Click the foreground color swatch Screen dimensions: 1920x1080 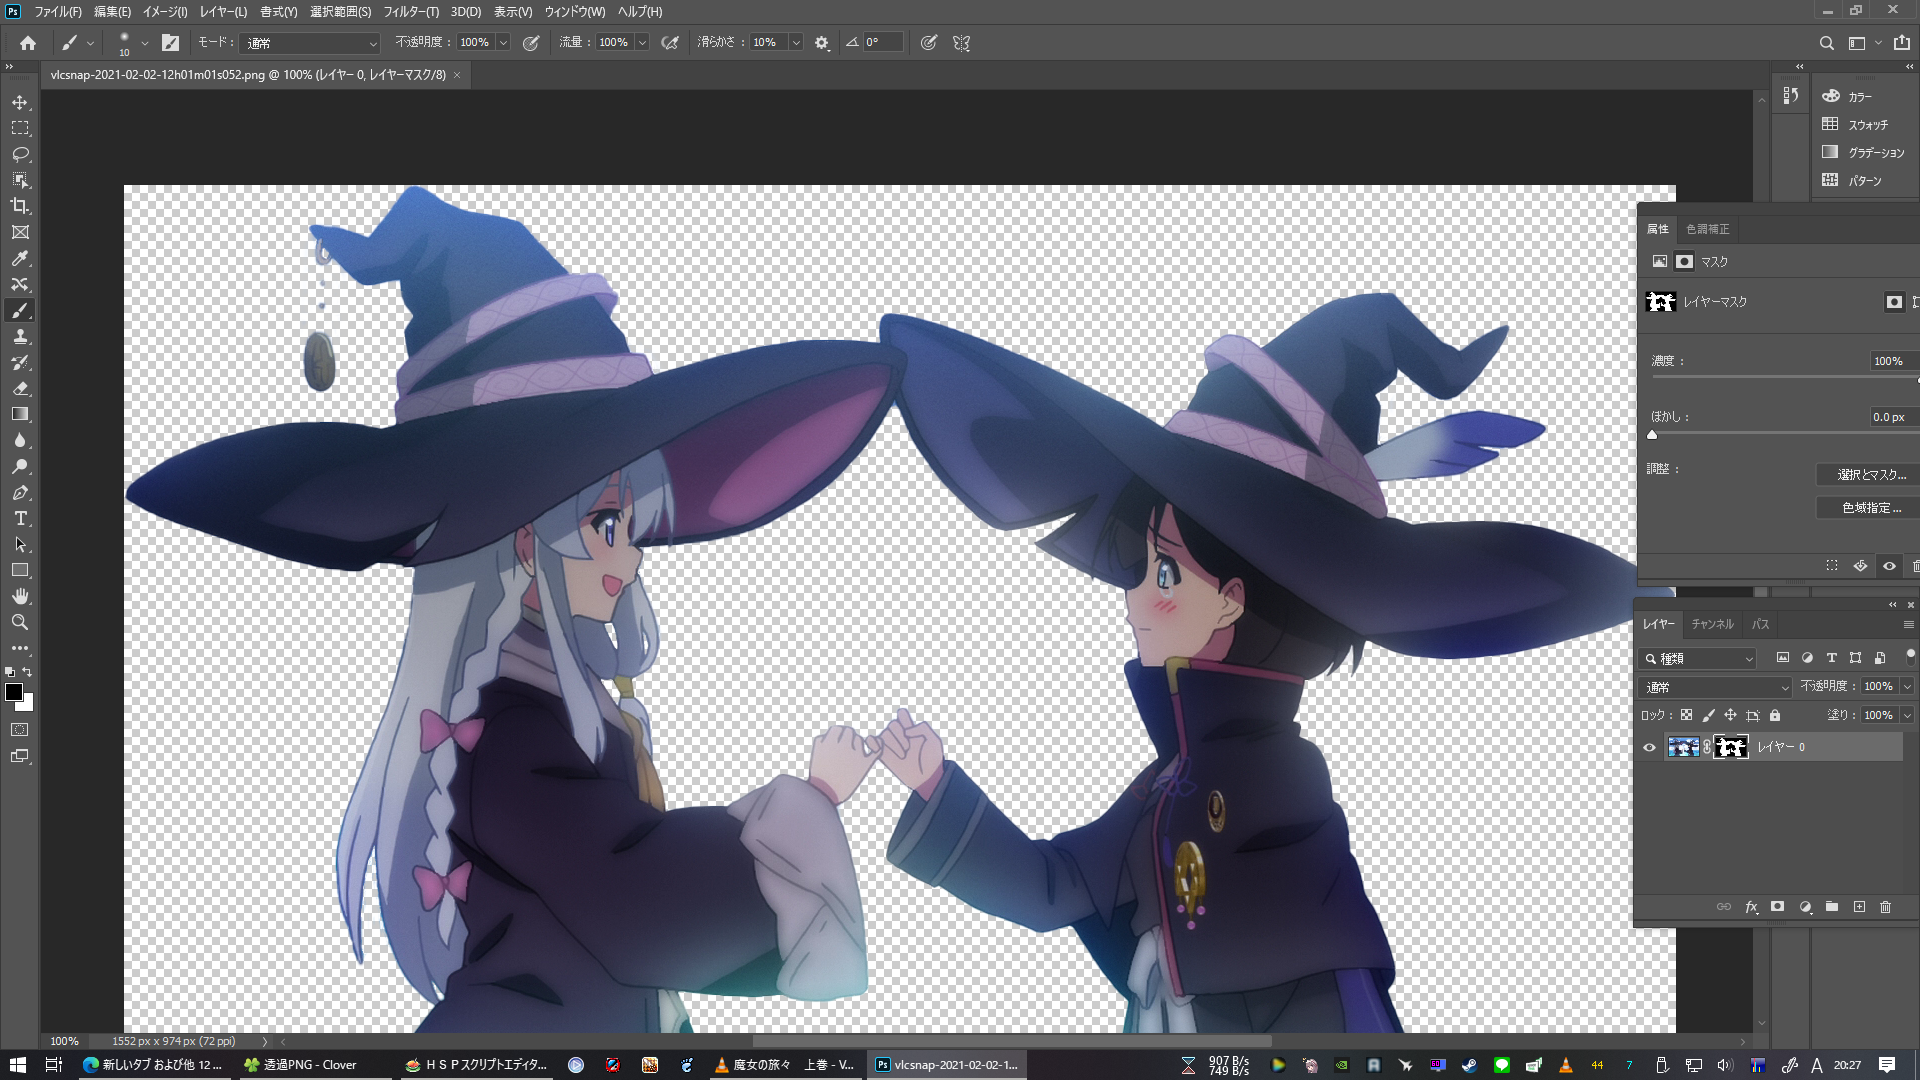(14, 692)
